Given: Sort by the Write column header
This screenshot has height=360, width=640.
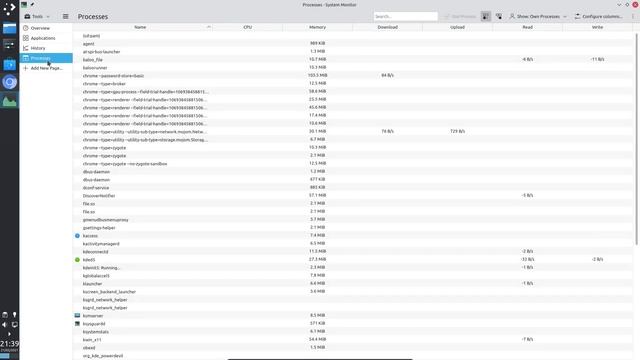Looking at the screenshot, I should pyautogui.click(x=597, y=27).
